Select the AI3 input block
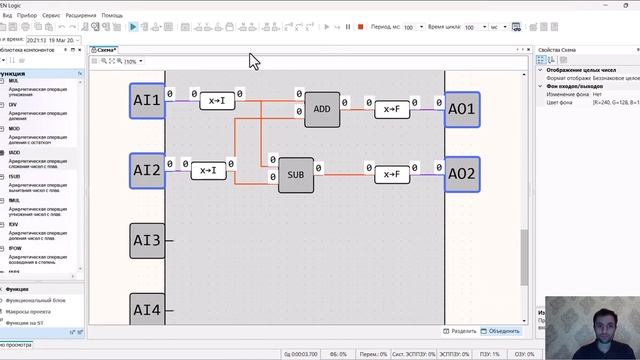This screenshot has height=360, width=640. [147, 241]
